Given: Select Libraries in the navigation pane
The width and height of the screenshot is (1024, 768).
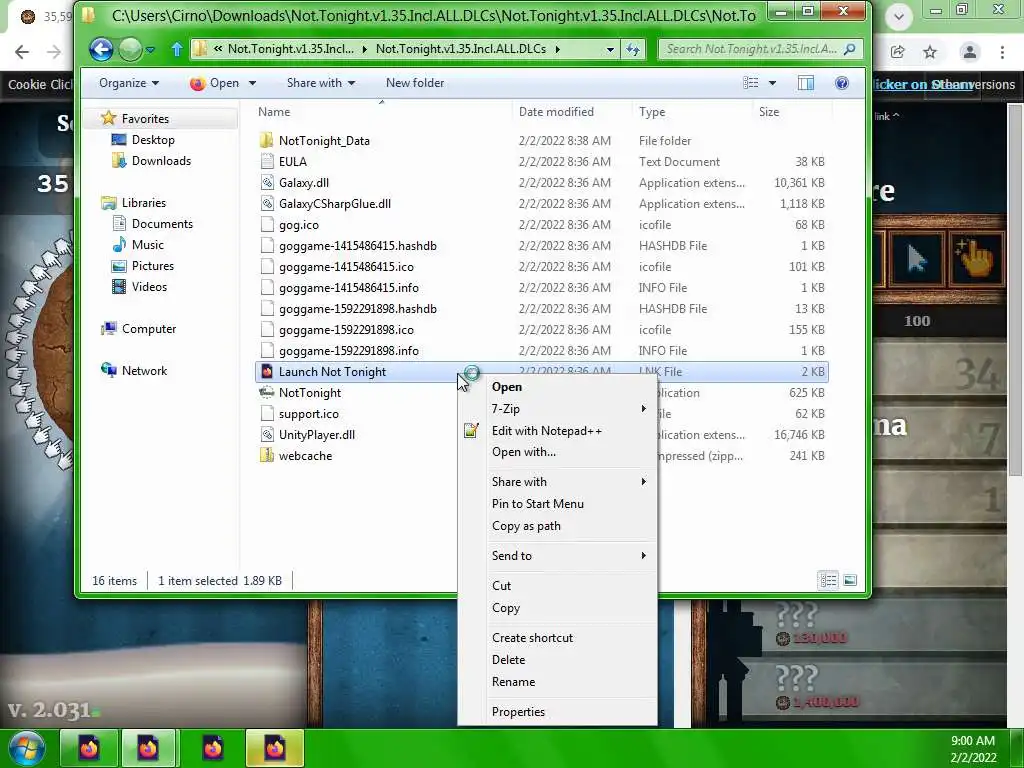Looking at the screenshot, I should [144, 202].
